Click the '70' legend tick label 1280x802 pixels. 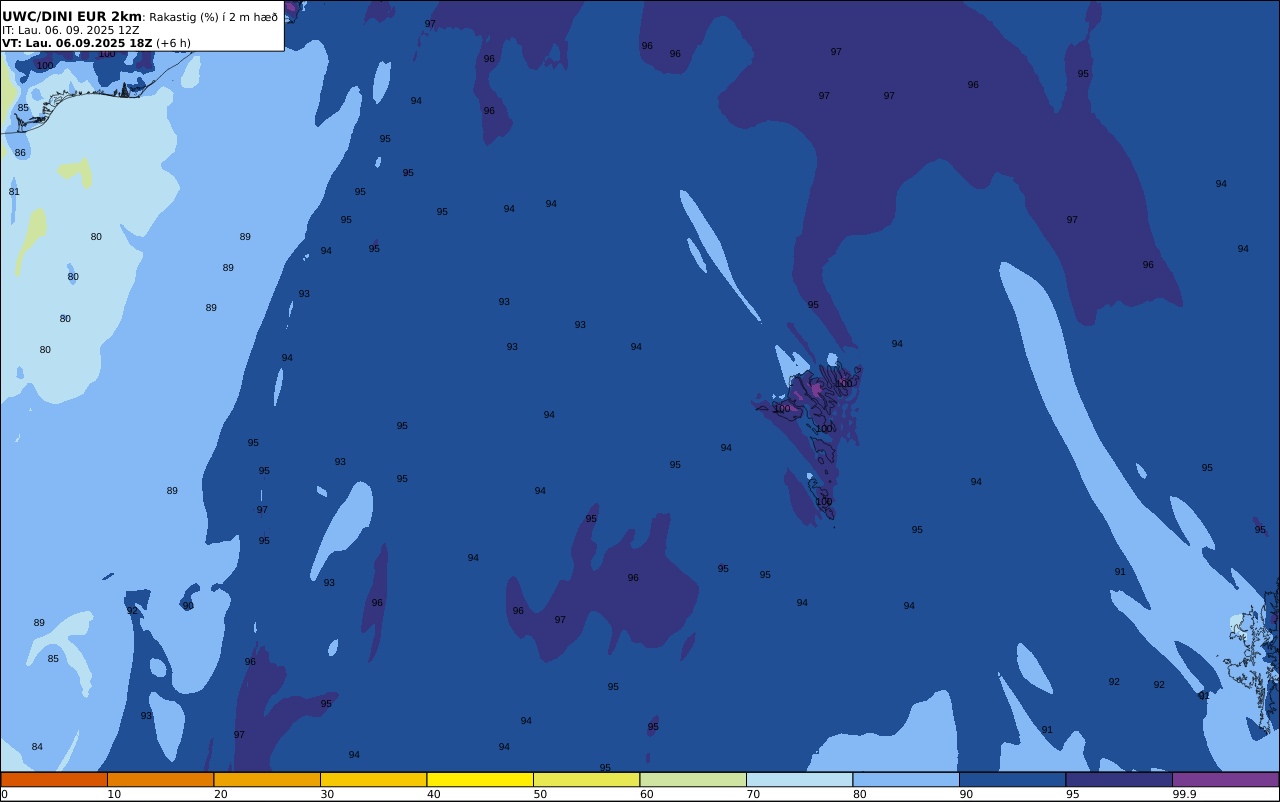(753, 794)
